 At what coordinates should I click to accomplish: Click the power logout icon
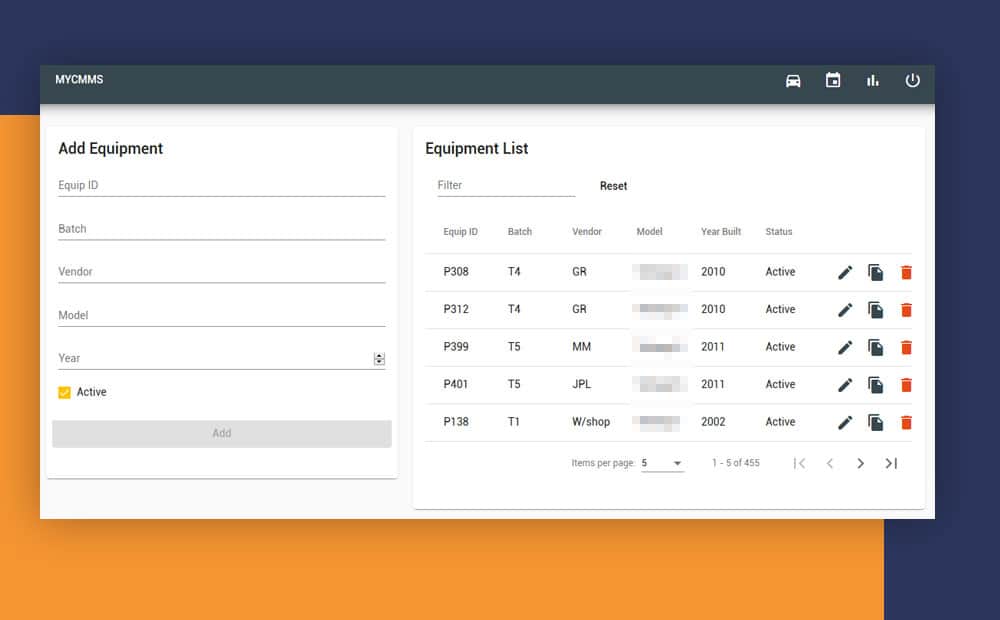tap(913, 80)
